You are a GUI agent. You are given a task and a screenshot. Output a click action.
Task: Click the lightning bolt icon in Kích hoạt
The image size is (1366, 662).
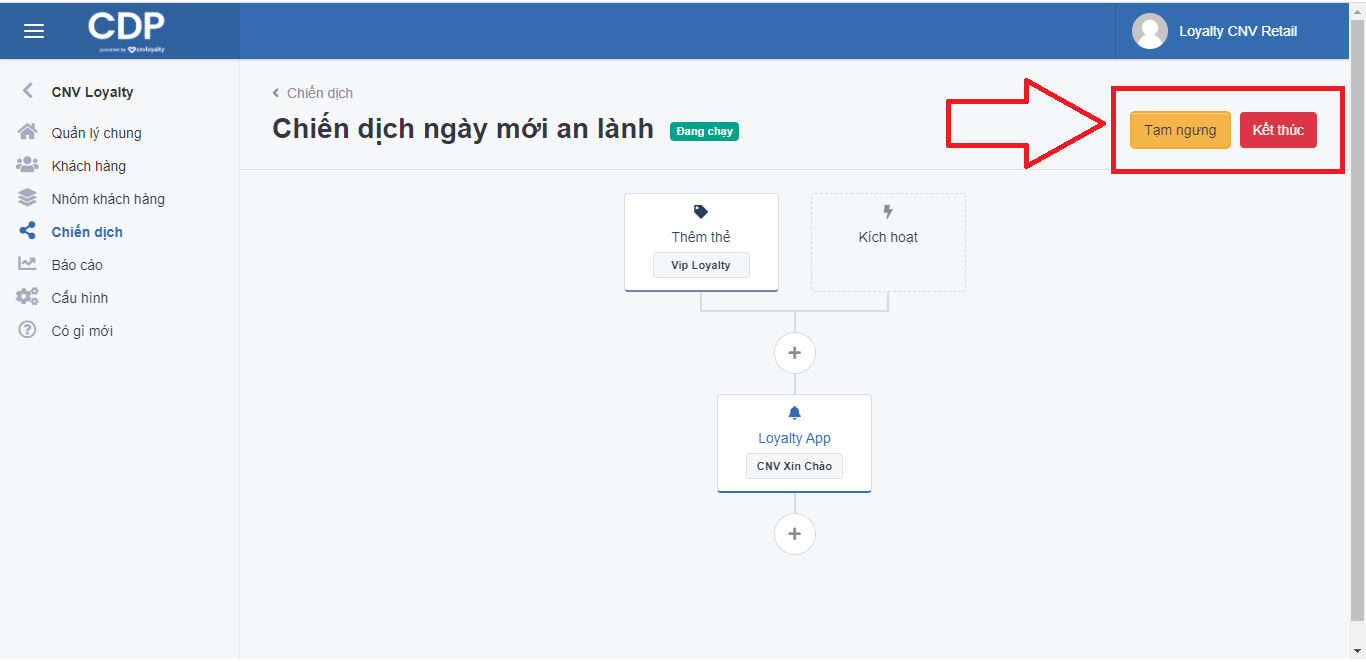coord(888,212)
